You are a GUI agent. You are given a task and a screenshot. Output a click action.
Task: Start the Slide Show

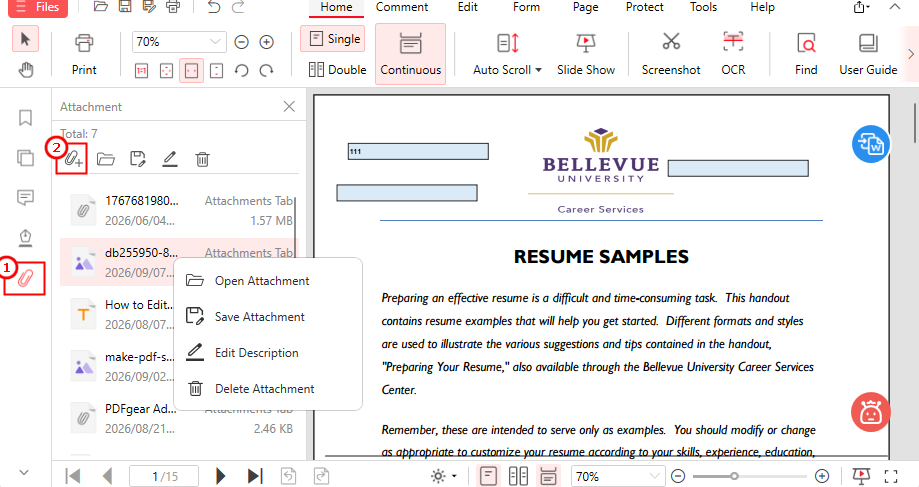pos(586,55)
